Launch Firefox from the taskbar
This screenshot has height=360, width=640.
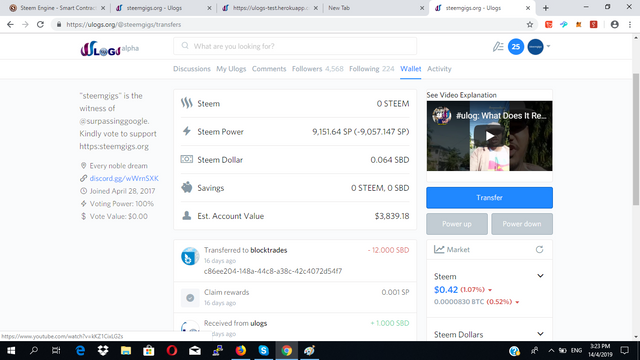[x=241, y=351]
